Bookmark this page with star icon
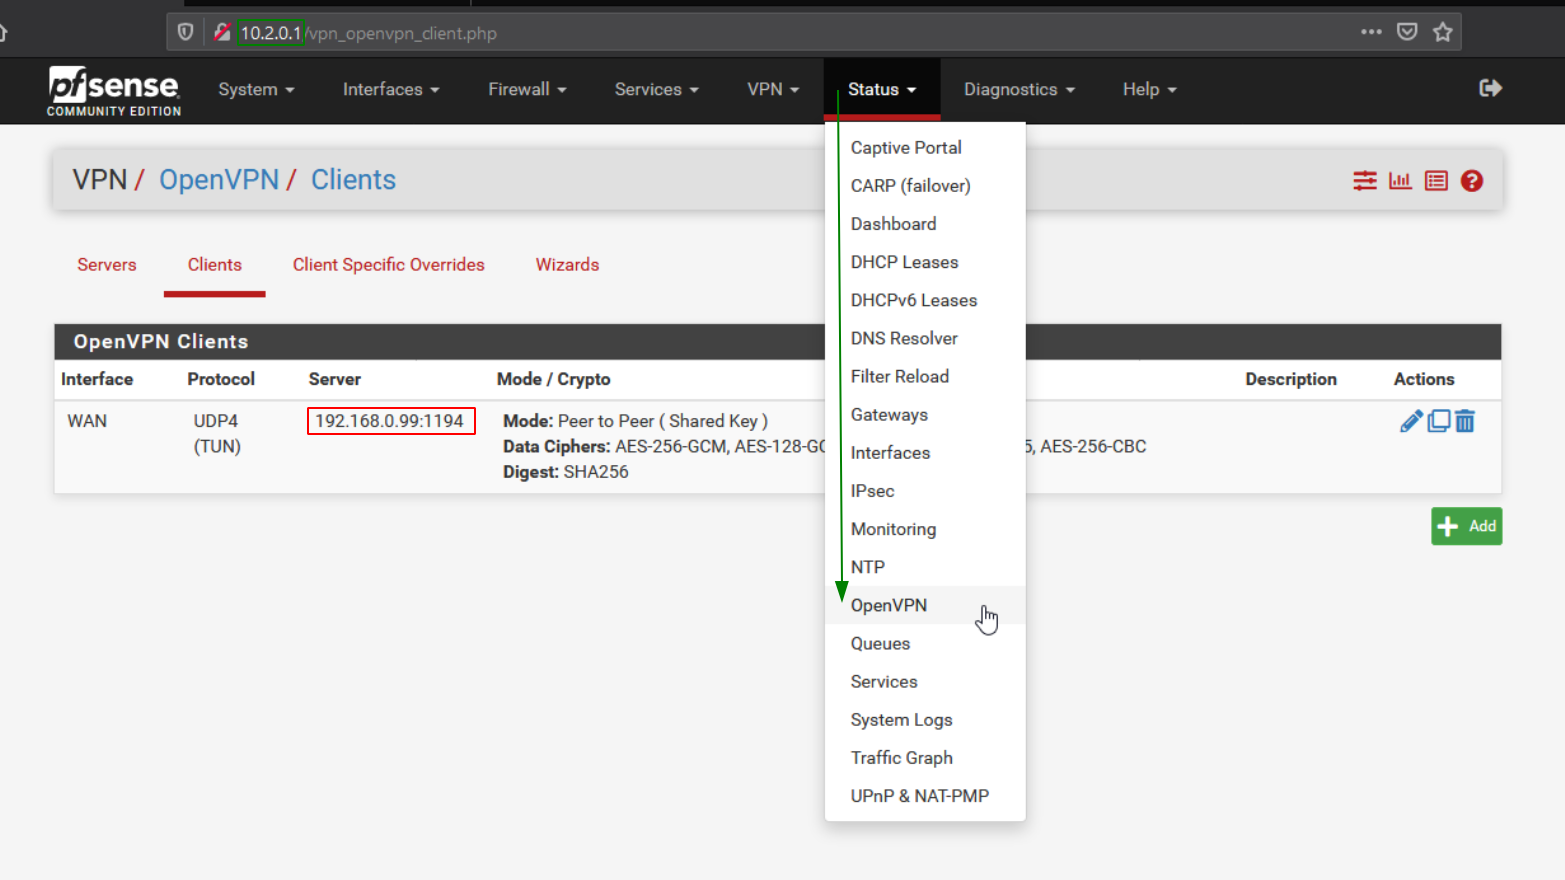The height and width of the screenshot is (880, 1565). (1442, 32)
